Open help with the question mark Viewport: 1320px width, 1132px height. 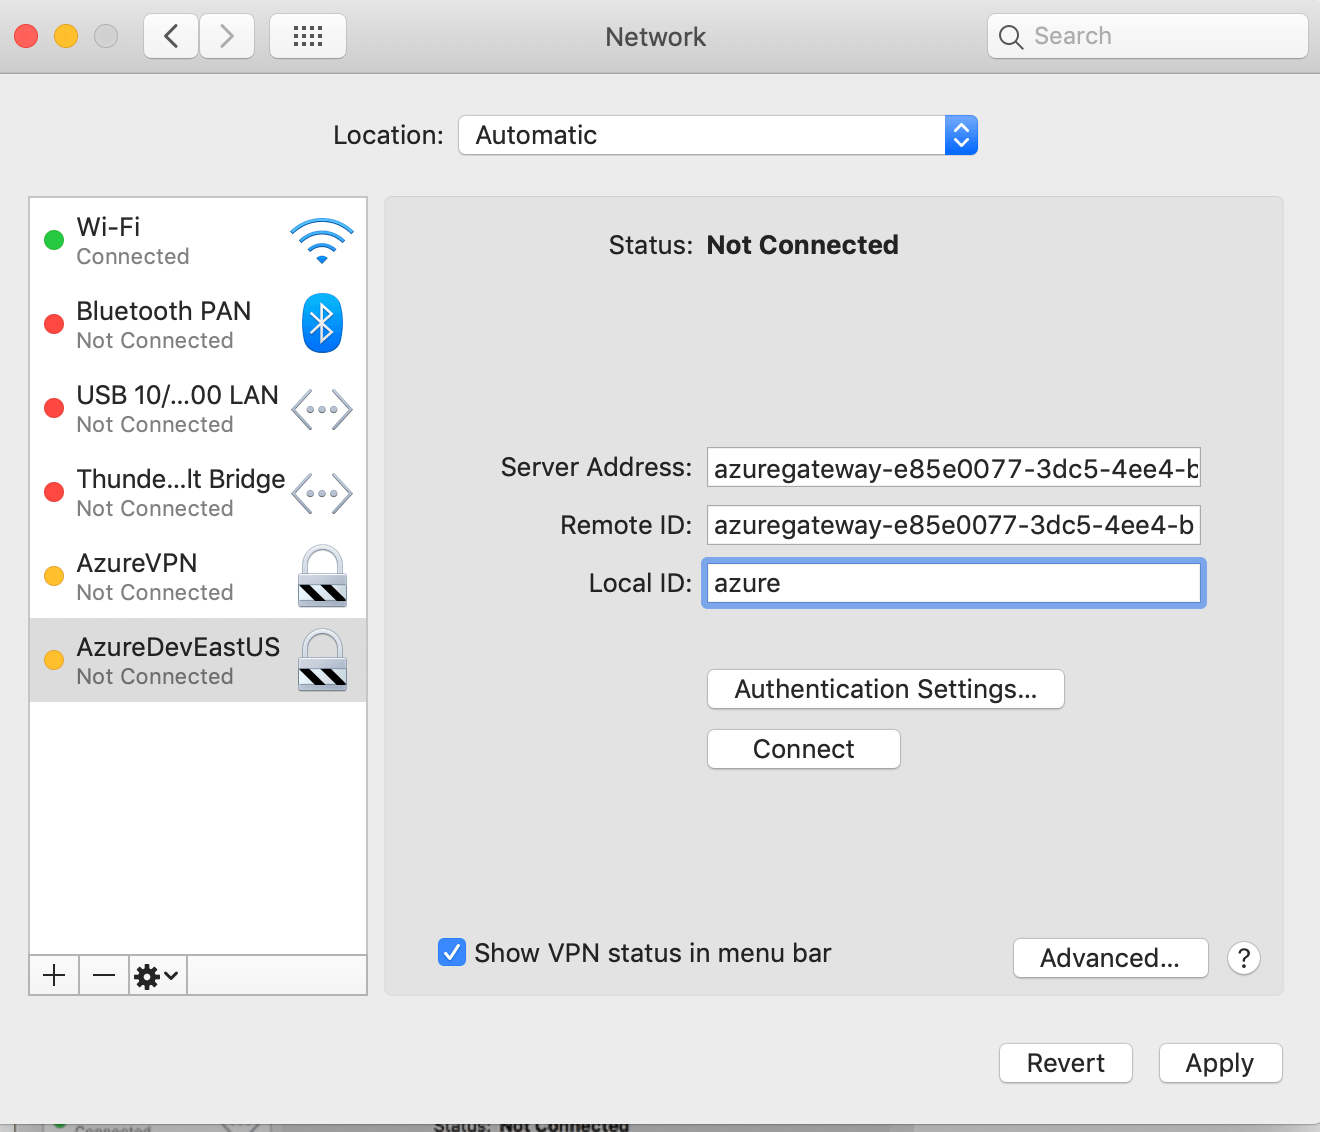pos(1244,958)
